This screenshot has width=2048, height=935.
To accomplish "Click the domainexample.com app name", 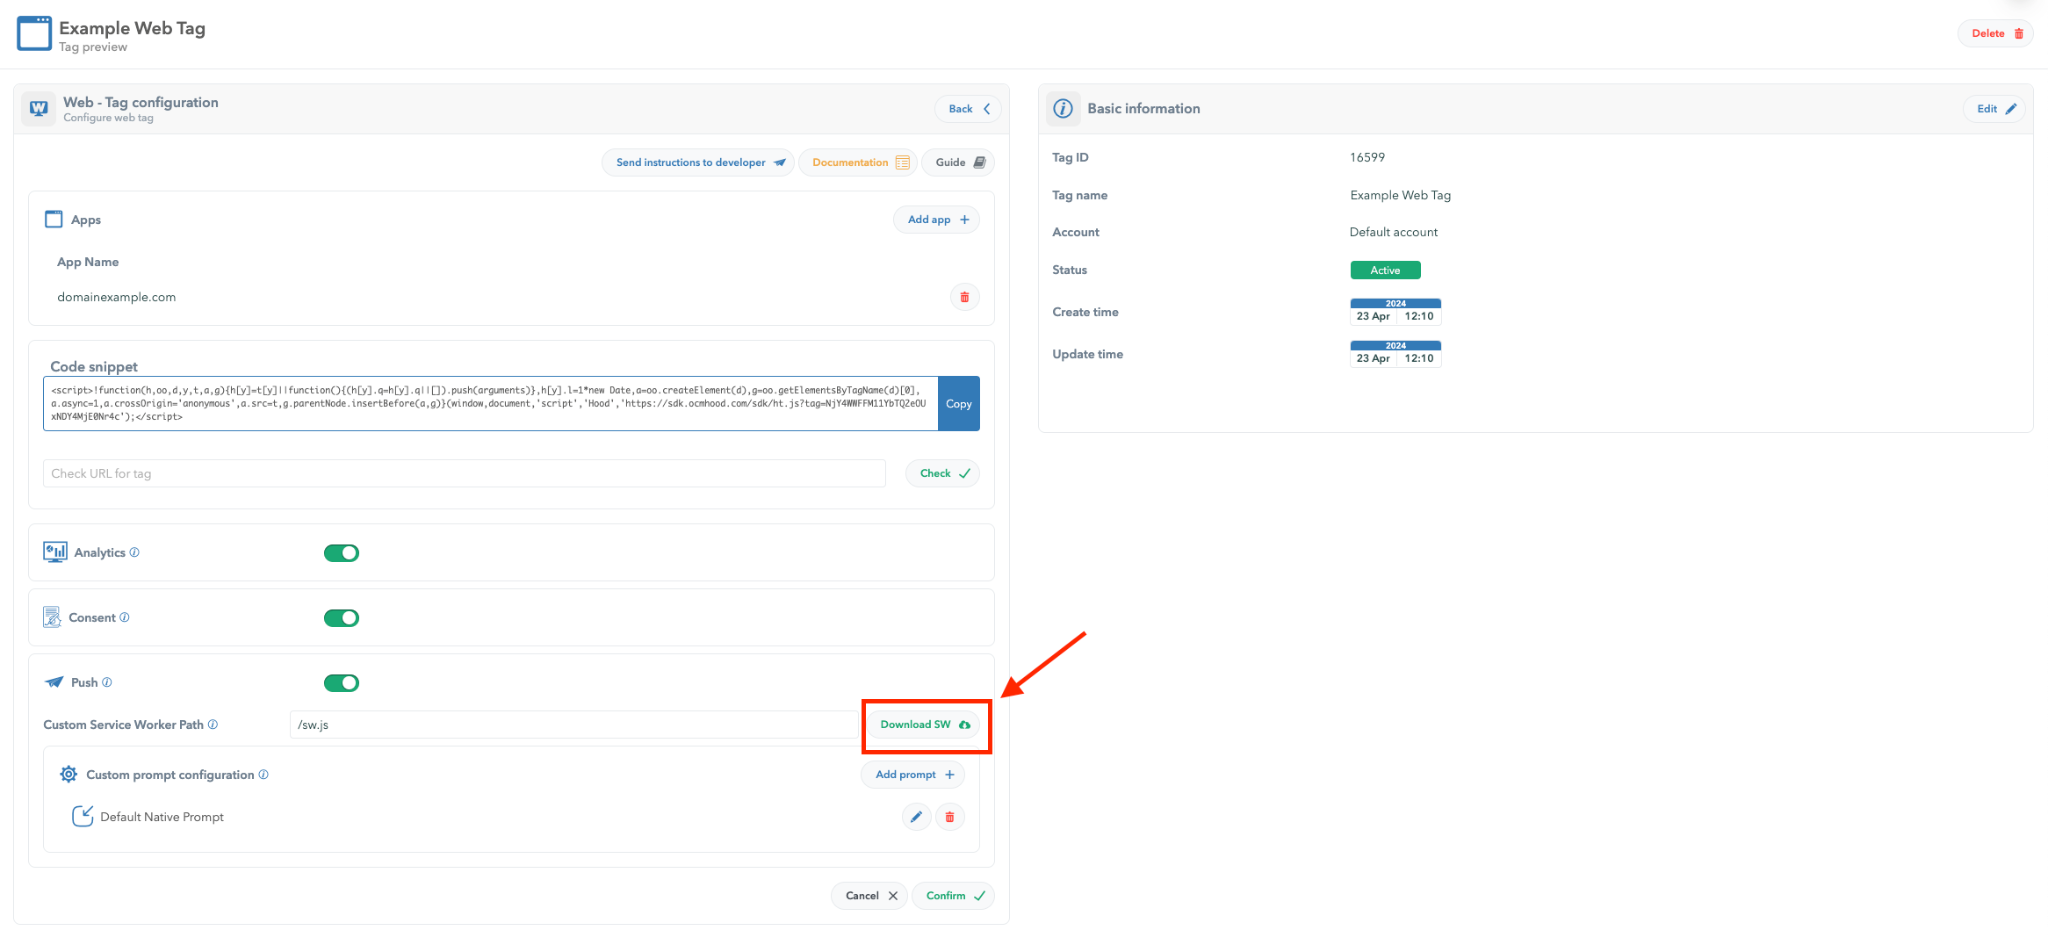I will tap(116, 297).
